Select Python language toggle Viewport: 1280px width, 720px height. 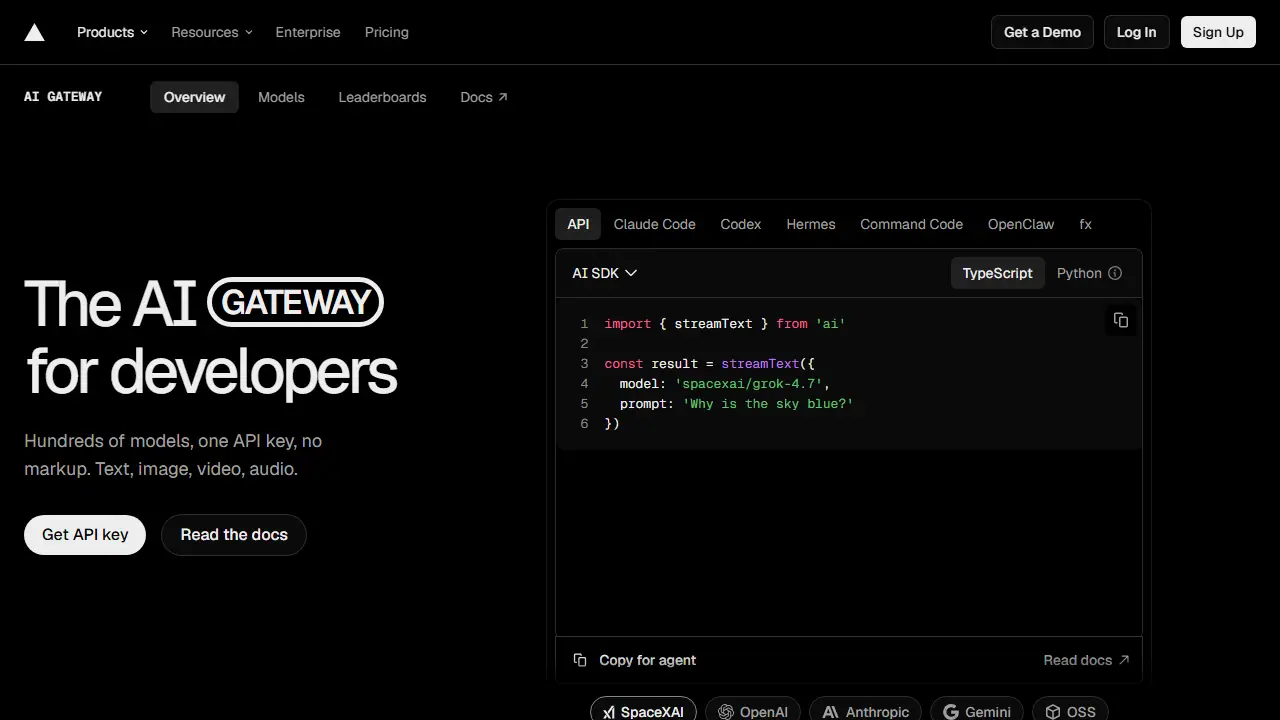[x=1079, y=273]
